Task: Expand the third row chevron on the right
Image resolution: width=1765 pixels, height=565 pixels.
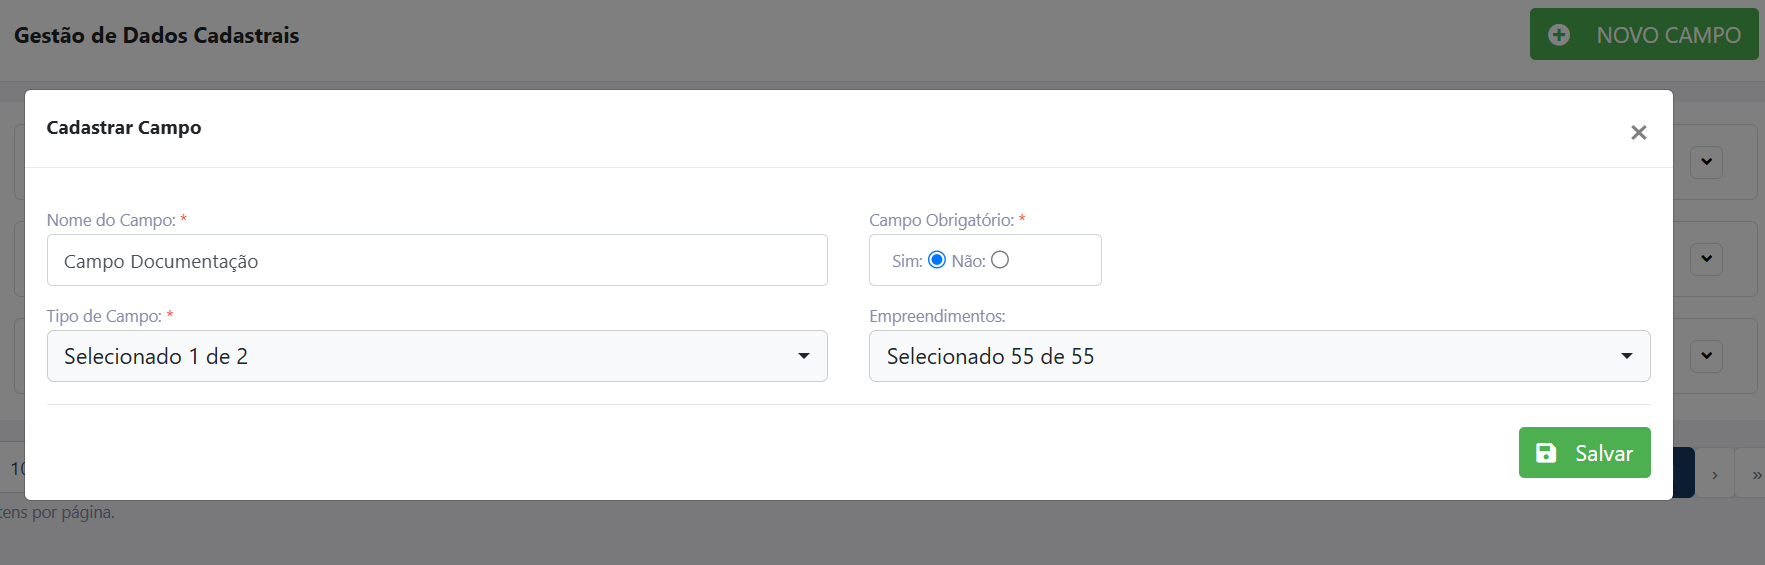Action: (x=1706, y=356)
